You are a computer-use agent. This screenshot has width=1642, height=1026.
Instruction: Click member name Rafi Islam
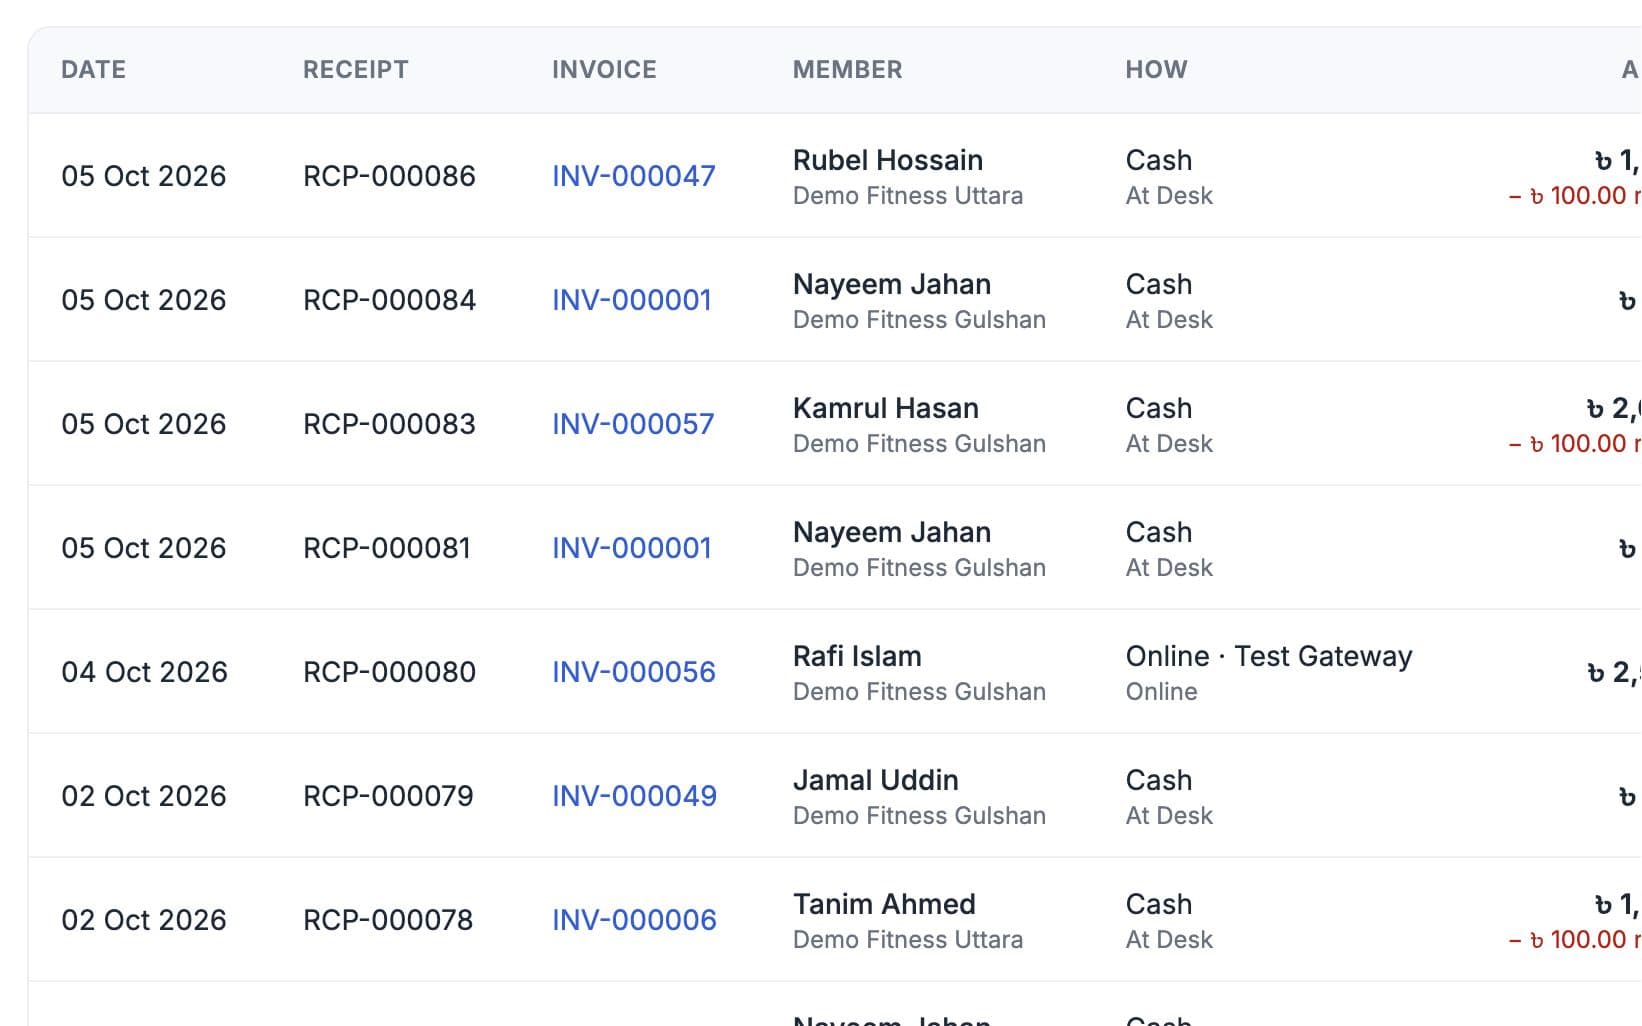click(x=857, y=656)
